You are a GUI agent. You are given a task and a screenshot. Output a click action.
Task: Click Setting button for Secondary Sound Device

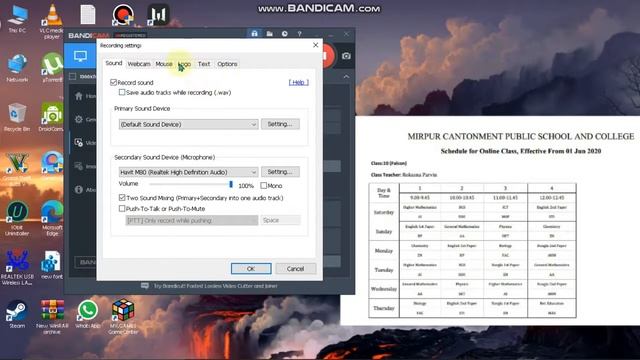(x=280, y=172)
